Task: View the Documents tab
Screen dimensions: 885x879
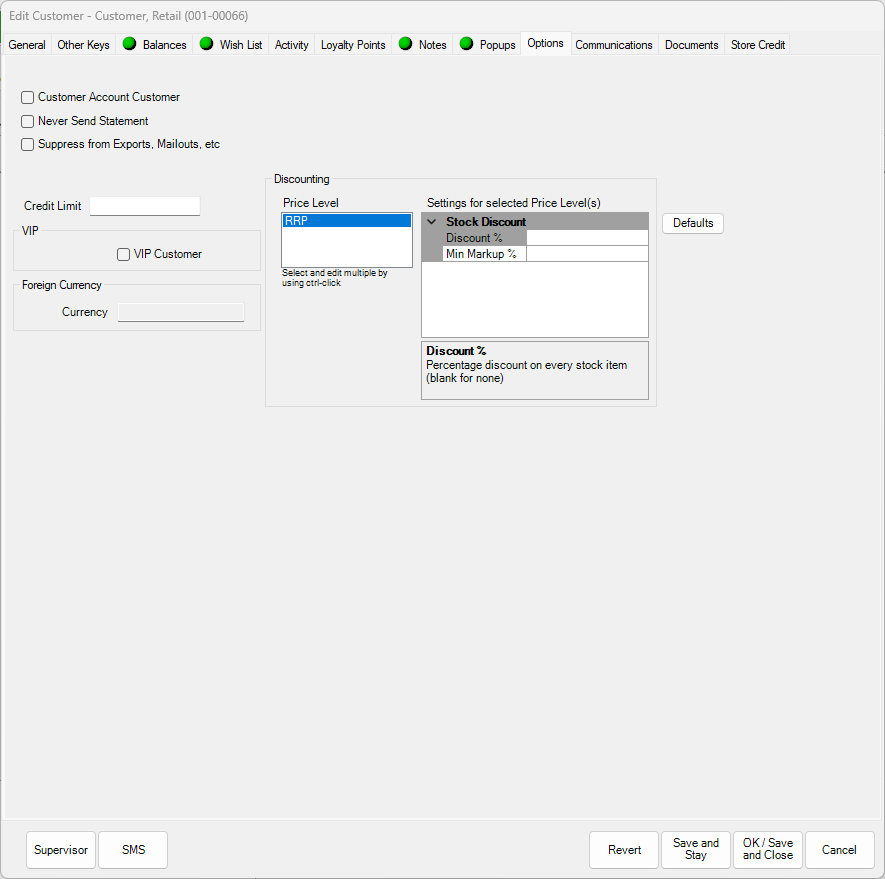Action: [x=691, y=44]
